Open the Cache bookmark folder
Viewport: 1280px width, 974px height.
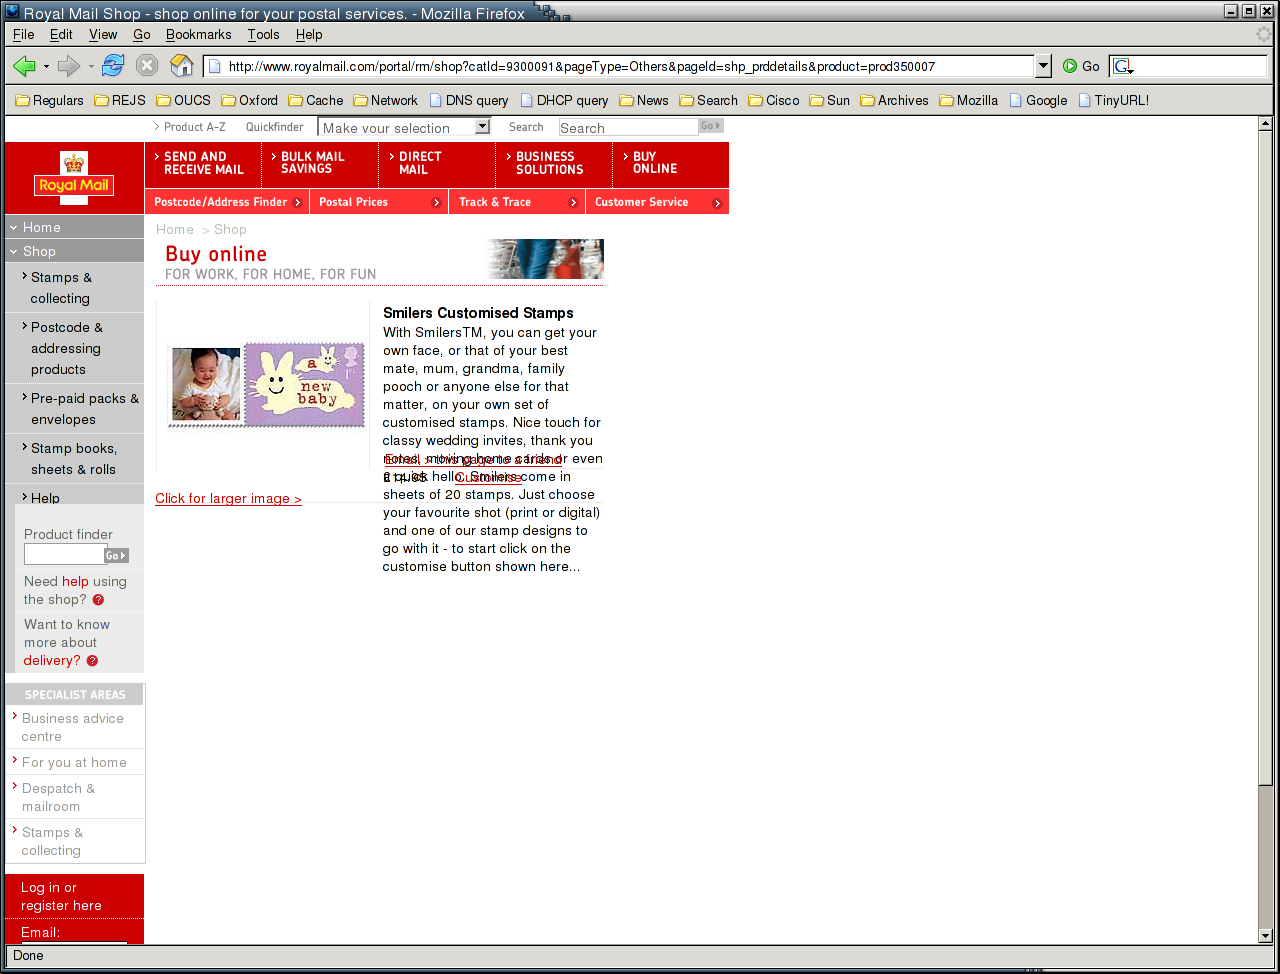coord(315,101)
